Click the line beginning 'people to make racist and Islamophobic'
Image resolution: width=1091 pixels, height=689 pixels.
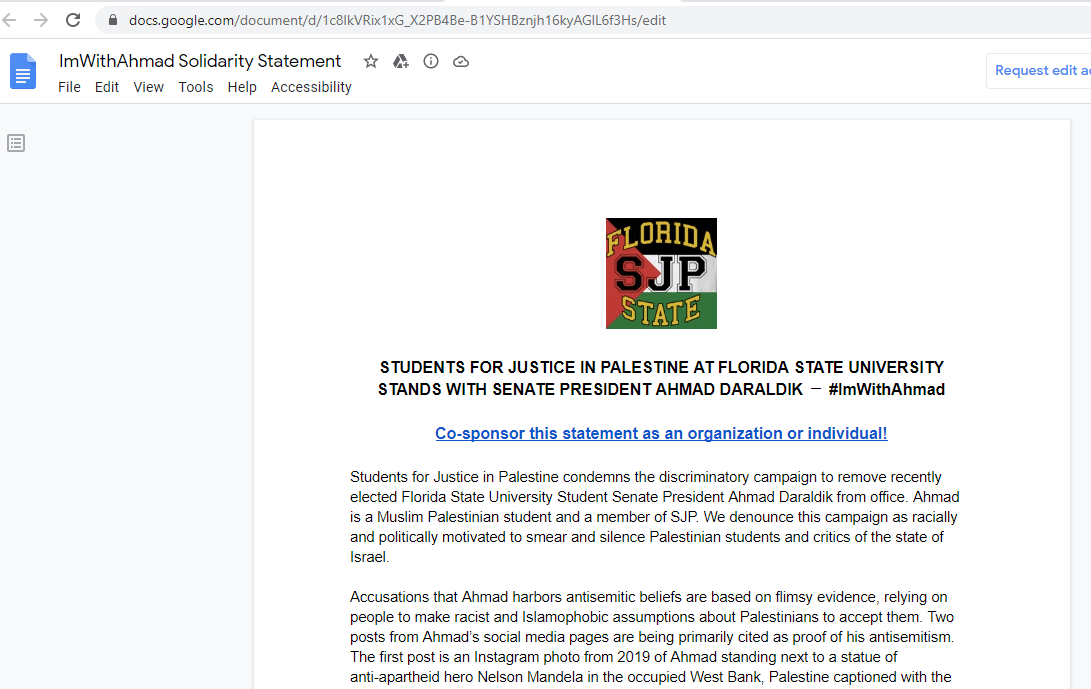pyautogui.click(x=652, y=617)
